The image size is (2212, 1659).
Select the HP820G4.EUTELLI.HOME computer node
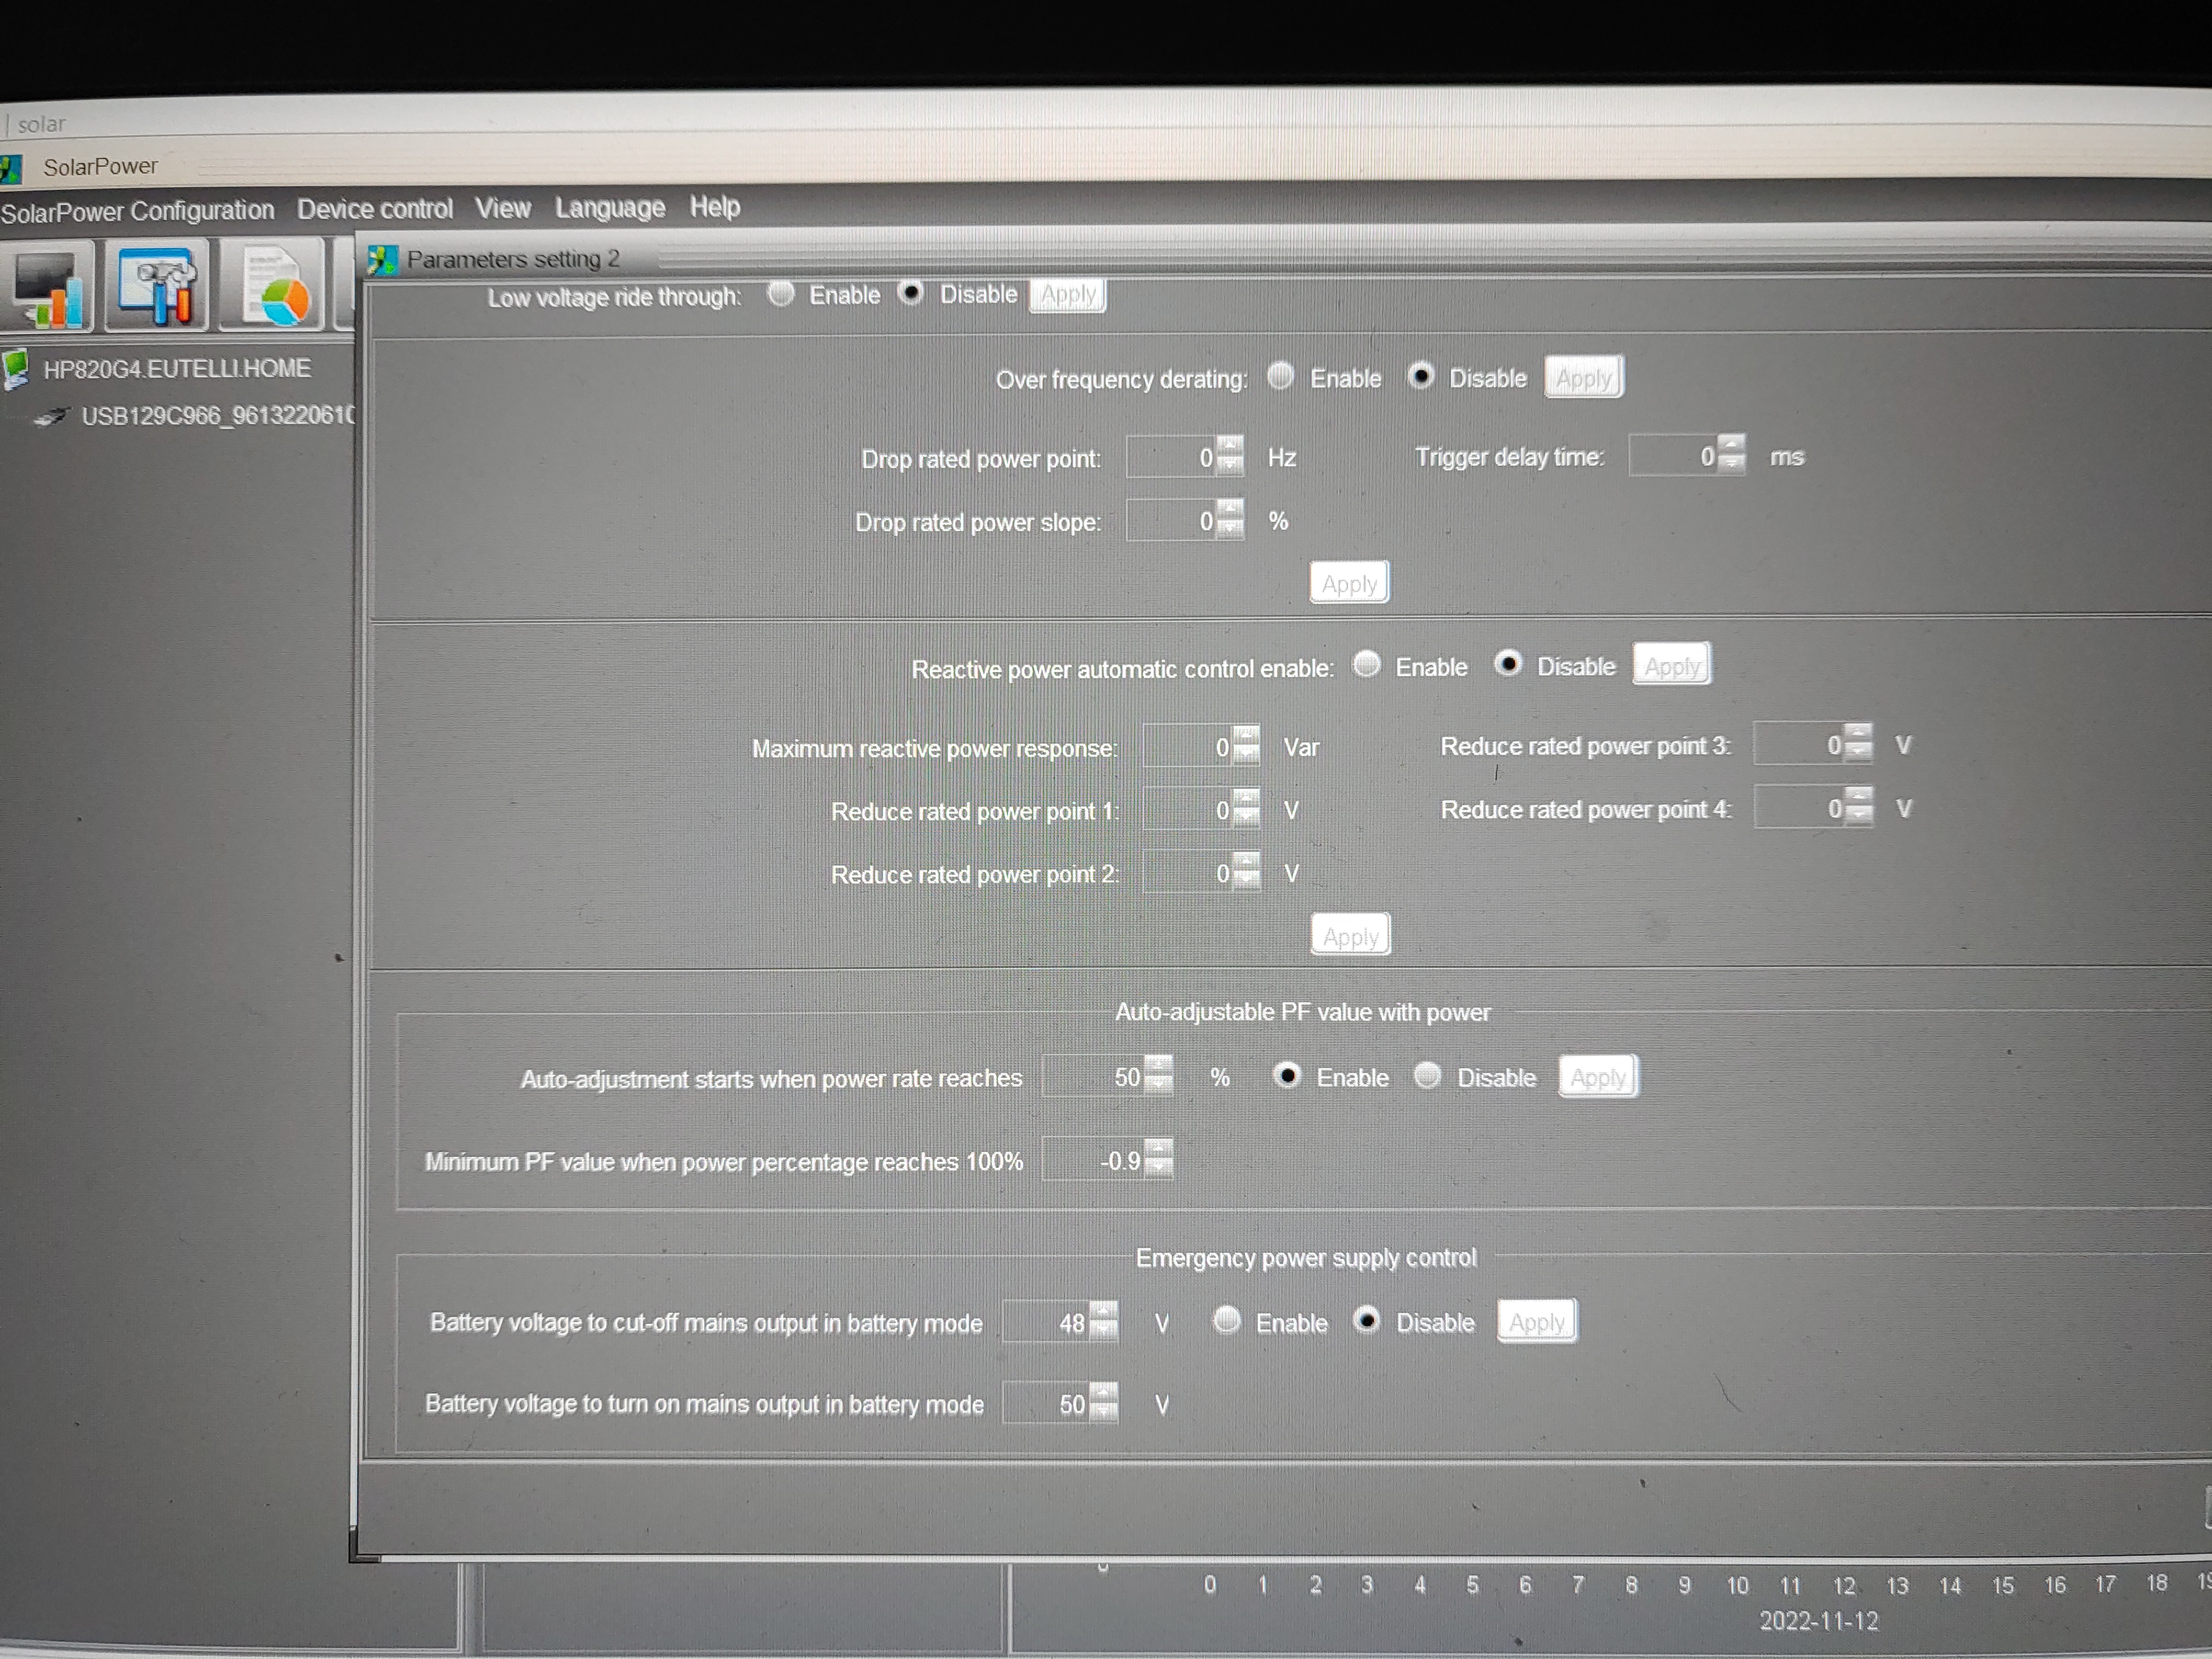[176, 369]
